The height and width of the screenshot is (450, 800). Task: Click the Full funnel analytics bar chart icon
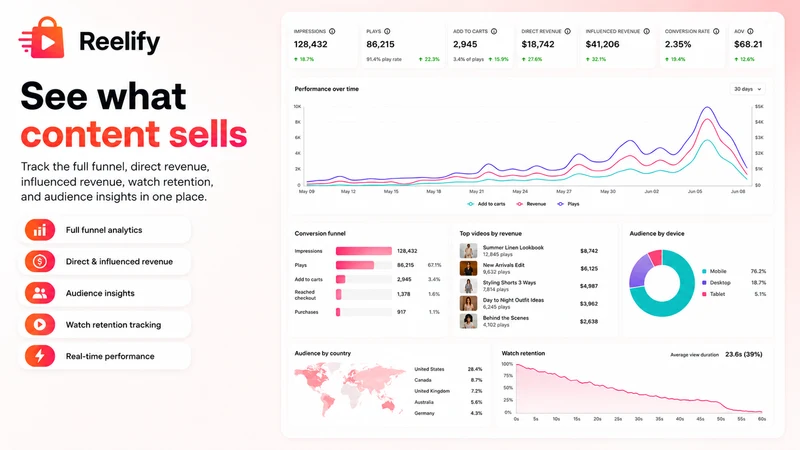40,230
